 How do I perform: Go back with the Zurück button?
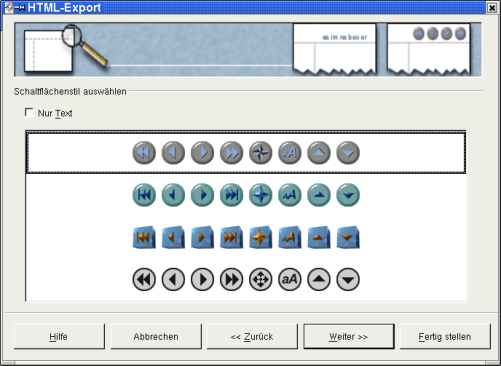pos(252,337)
